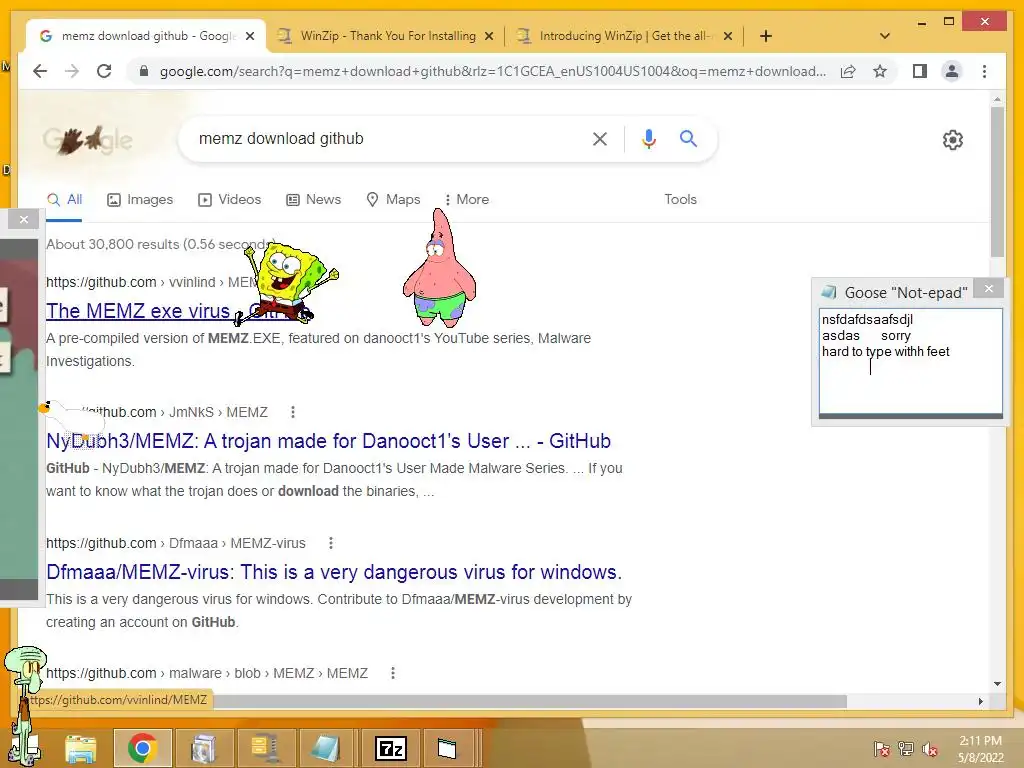The image size is (1024, 768).
Task: Click the Chrome taskbar icon
Action: (x=142, y=748)
